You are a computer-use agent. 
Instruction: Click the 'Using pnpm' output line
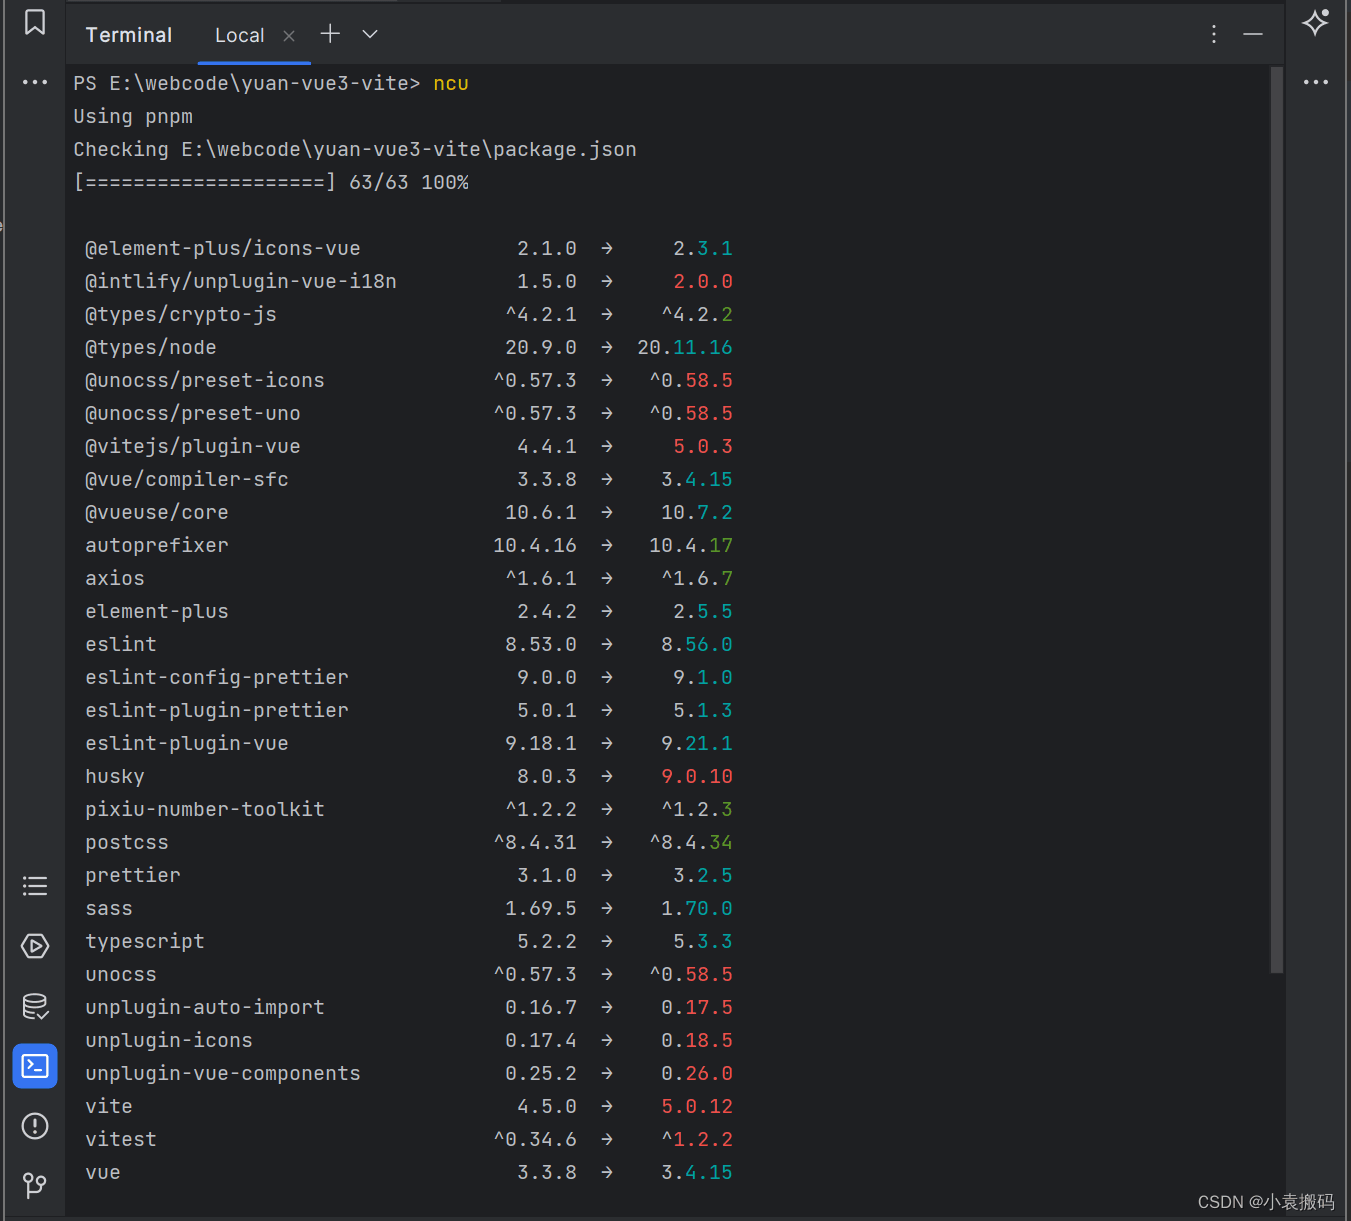coord(133,116)
